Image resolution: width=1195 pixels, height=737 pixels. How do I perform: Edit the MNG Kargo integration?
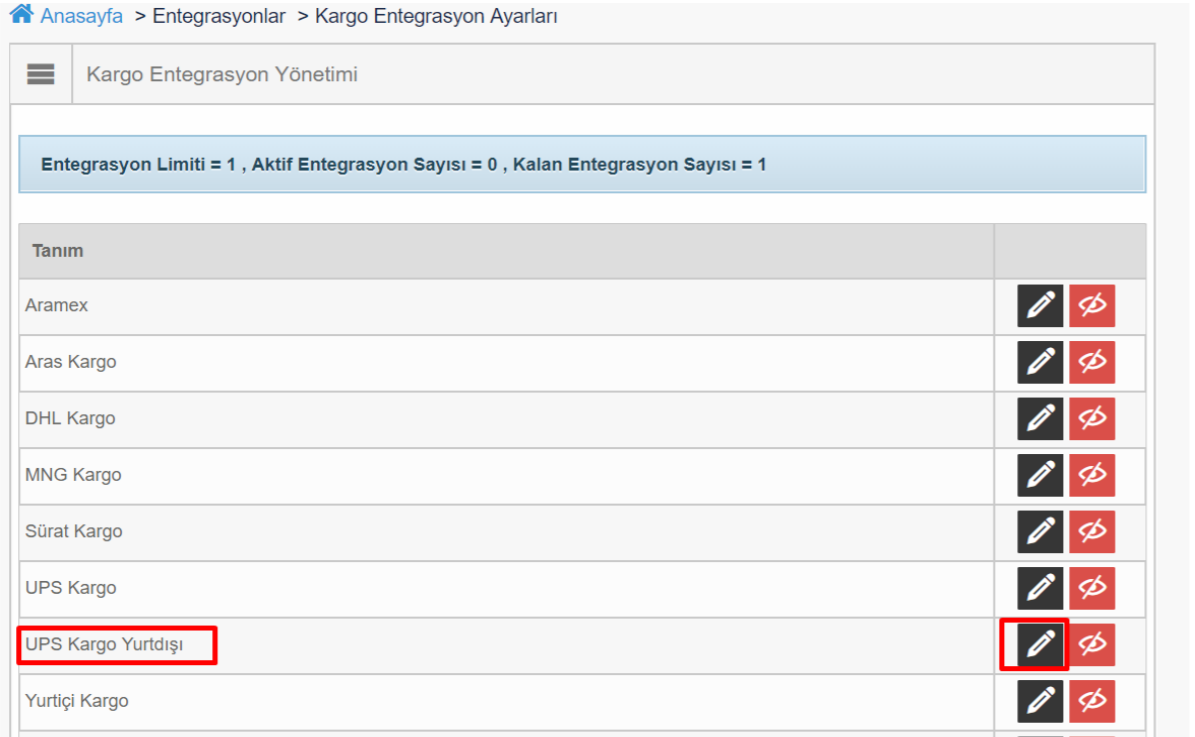(x=1040, y=475)
